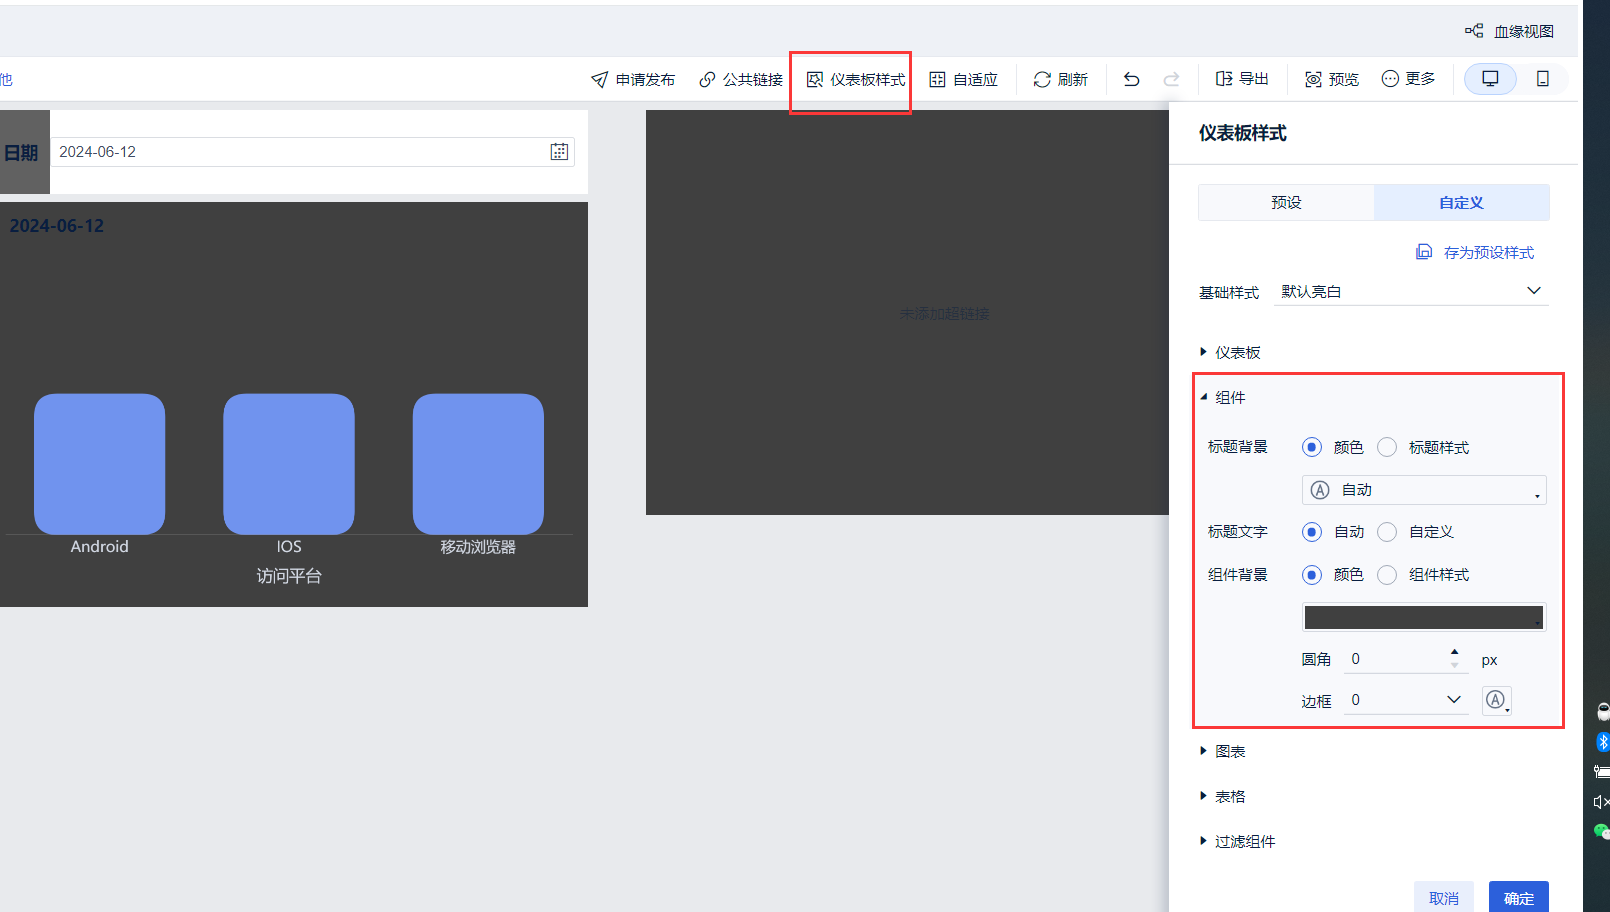Viewport: 1610px width, 912px height.
Task: Click the WeChat tray icon
Action: click(x=1602, y=831)
